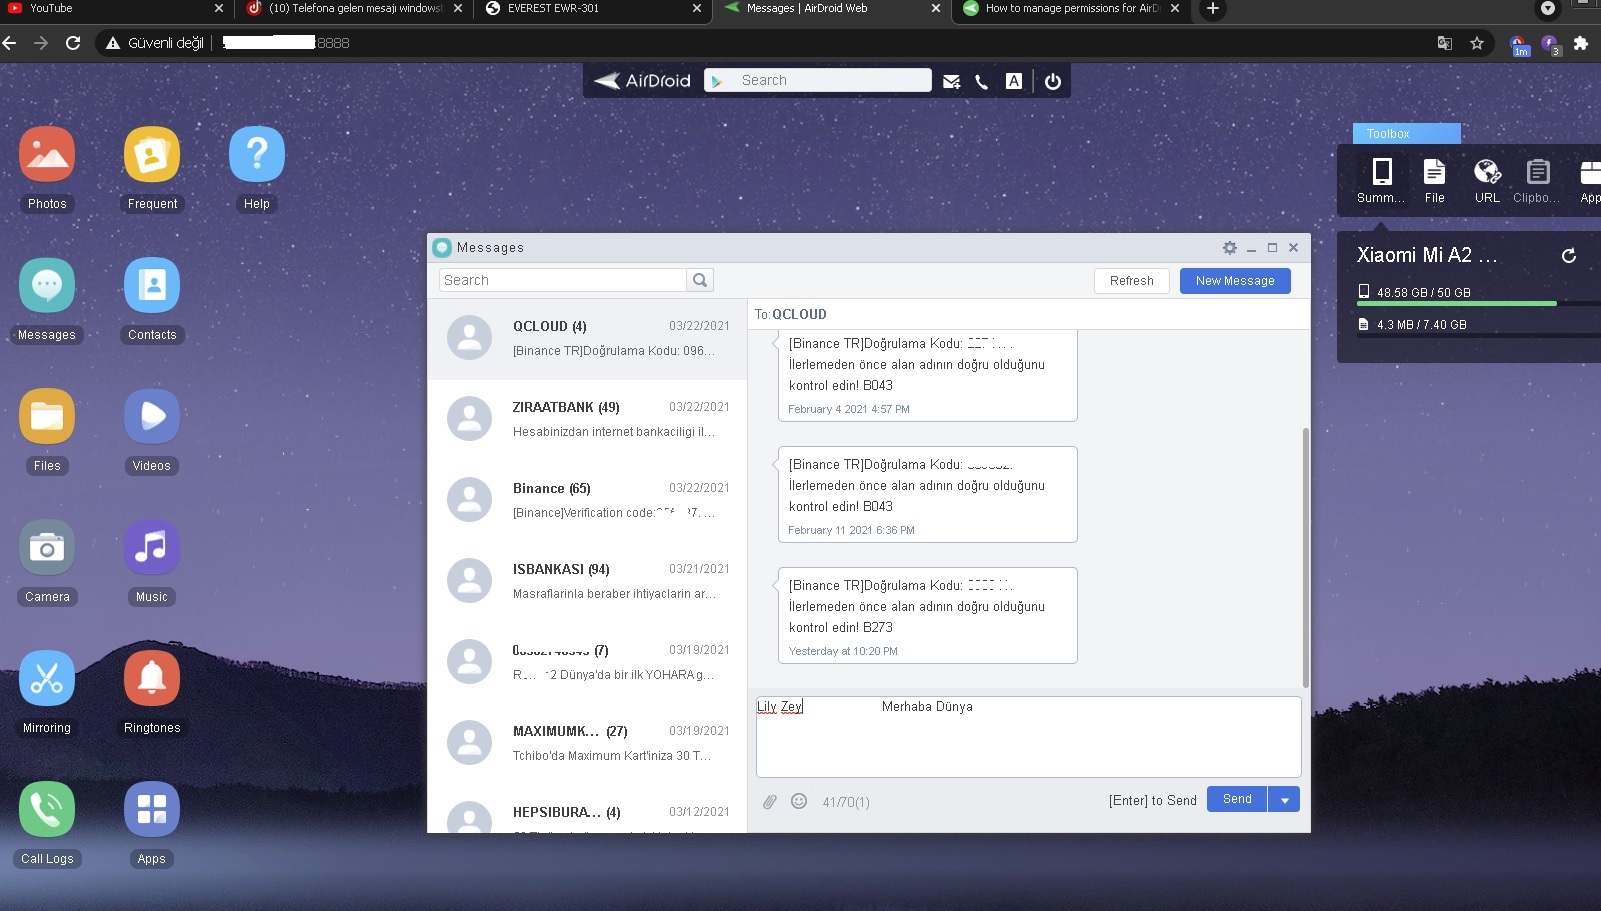Viewport: 1601px width, 911px height.
Task: Click the AirDroid logo
Action: click(x=643, y=81)
